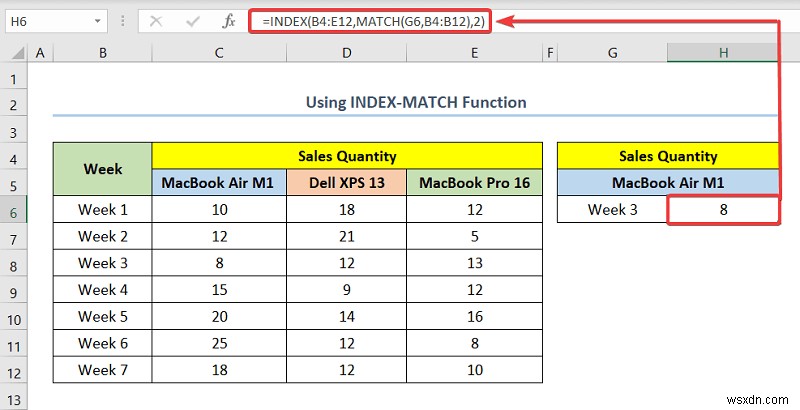This screenshot has height=410, width=800.
Task: Click Week 5 Dell XPS 13 value 14
Action: click(x=346, y=316)
